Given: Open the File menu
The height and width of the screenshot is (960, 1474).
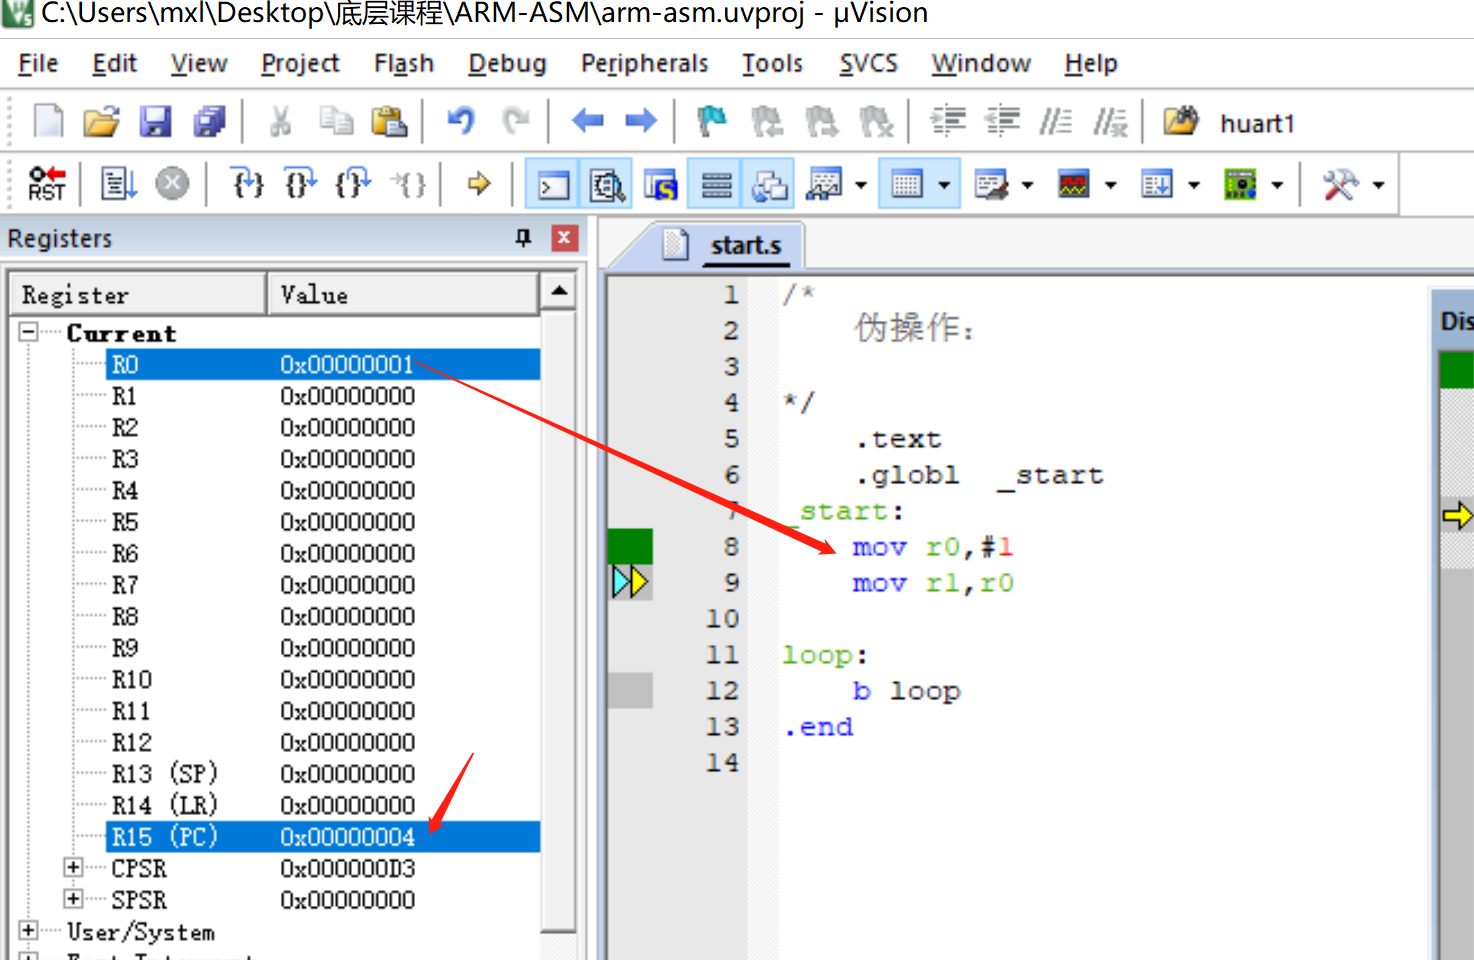Looking at the screenshot, I should [x=38, y=63].
